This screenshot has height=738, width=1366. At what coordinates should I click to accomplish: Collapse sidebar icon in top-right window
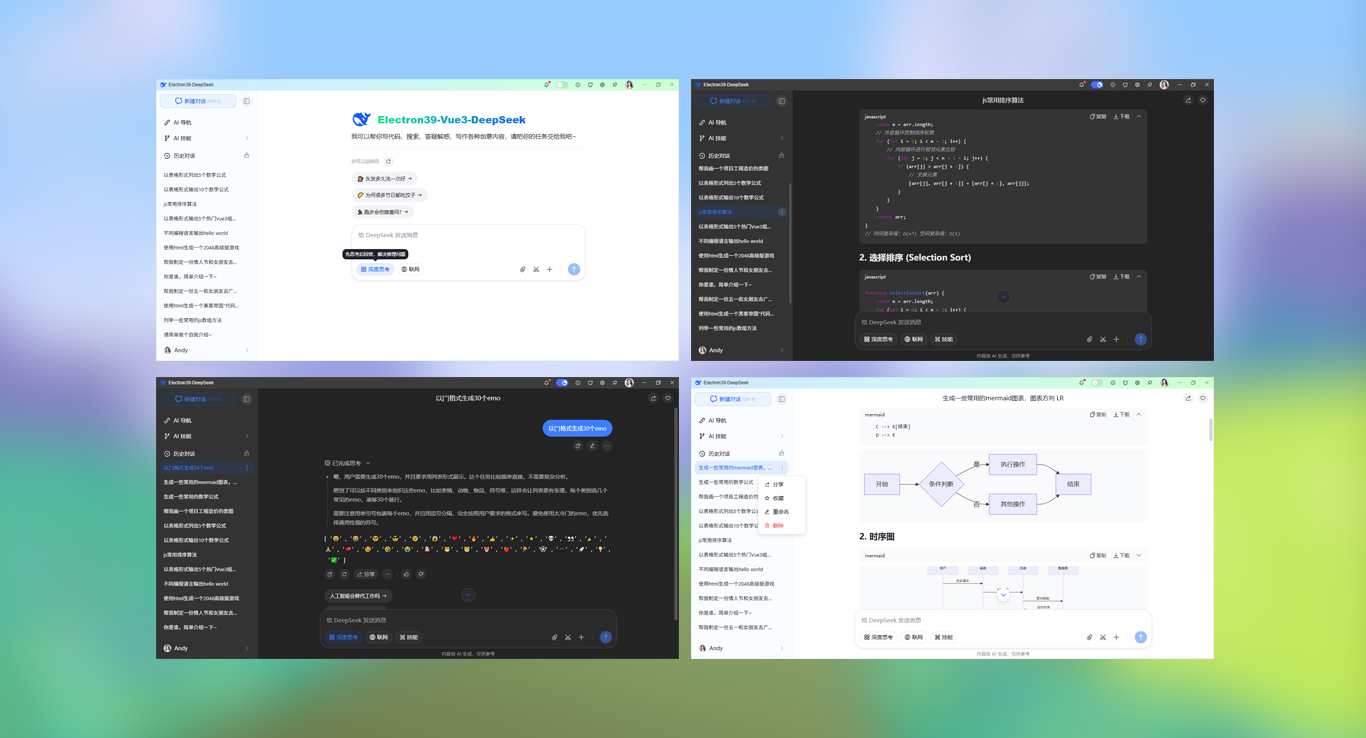[782, 101]
